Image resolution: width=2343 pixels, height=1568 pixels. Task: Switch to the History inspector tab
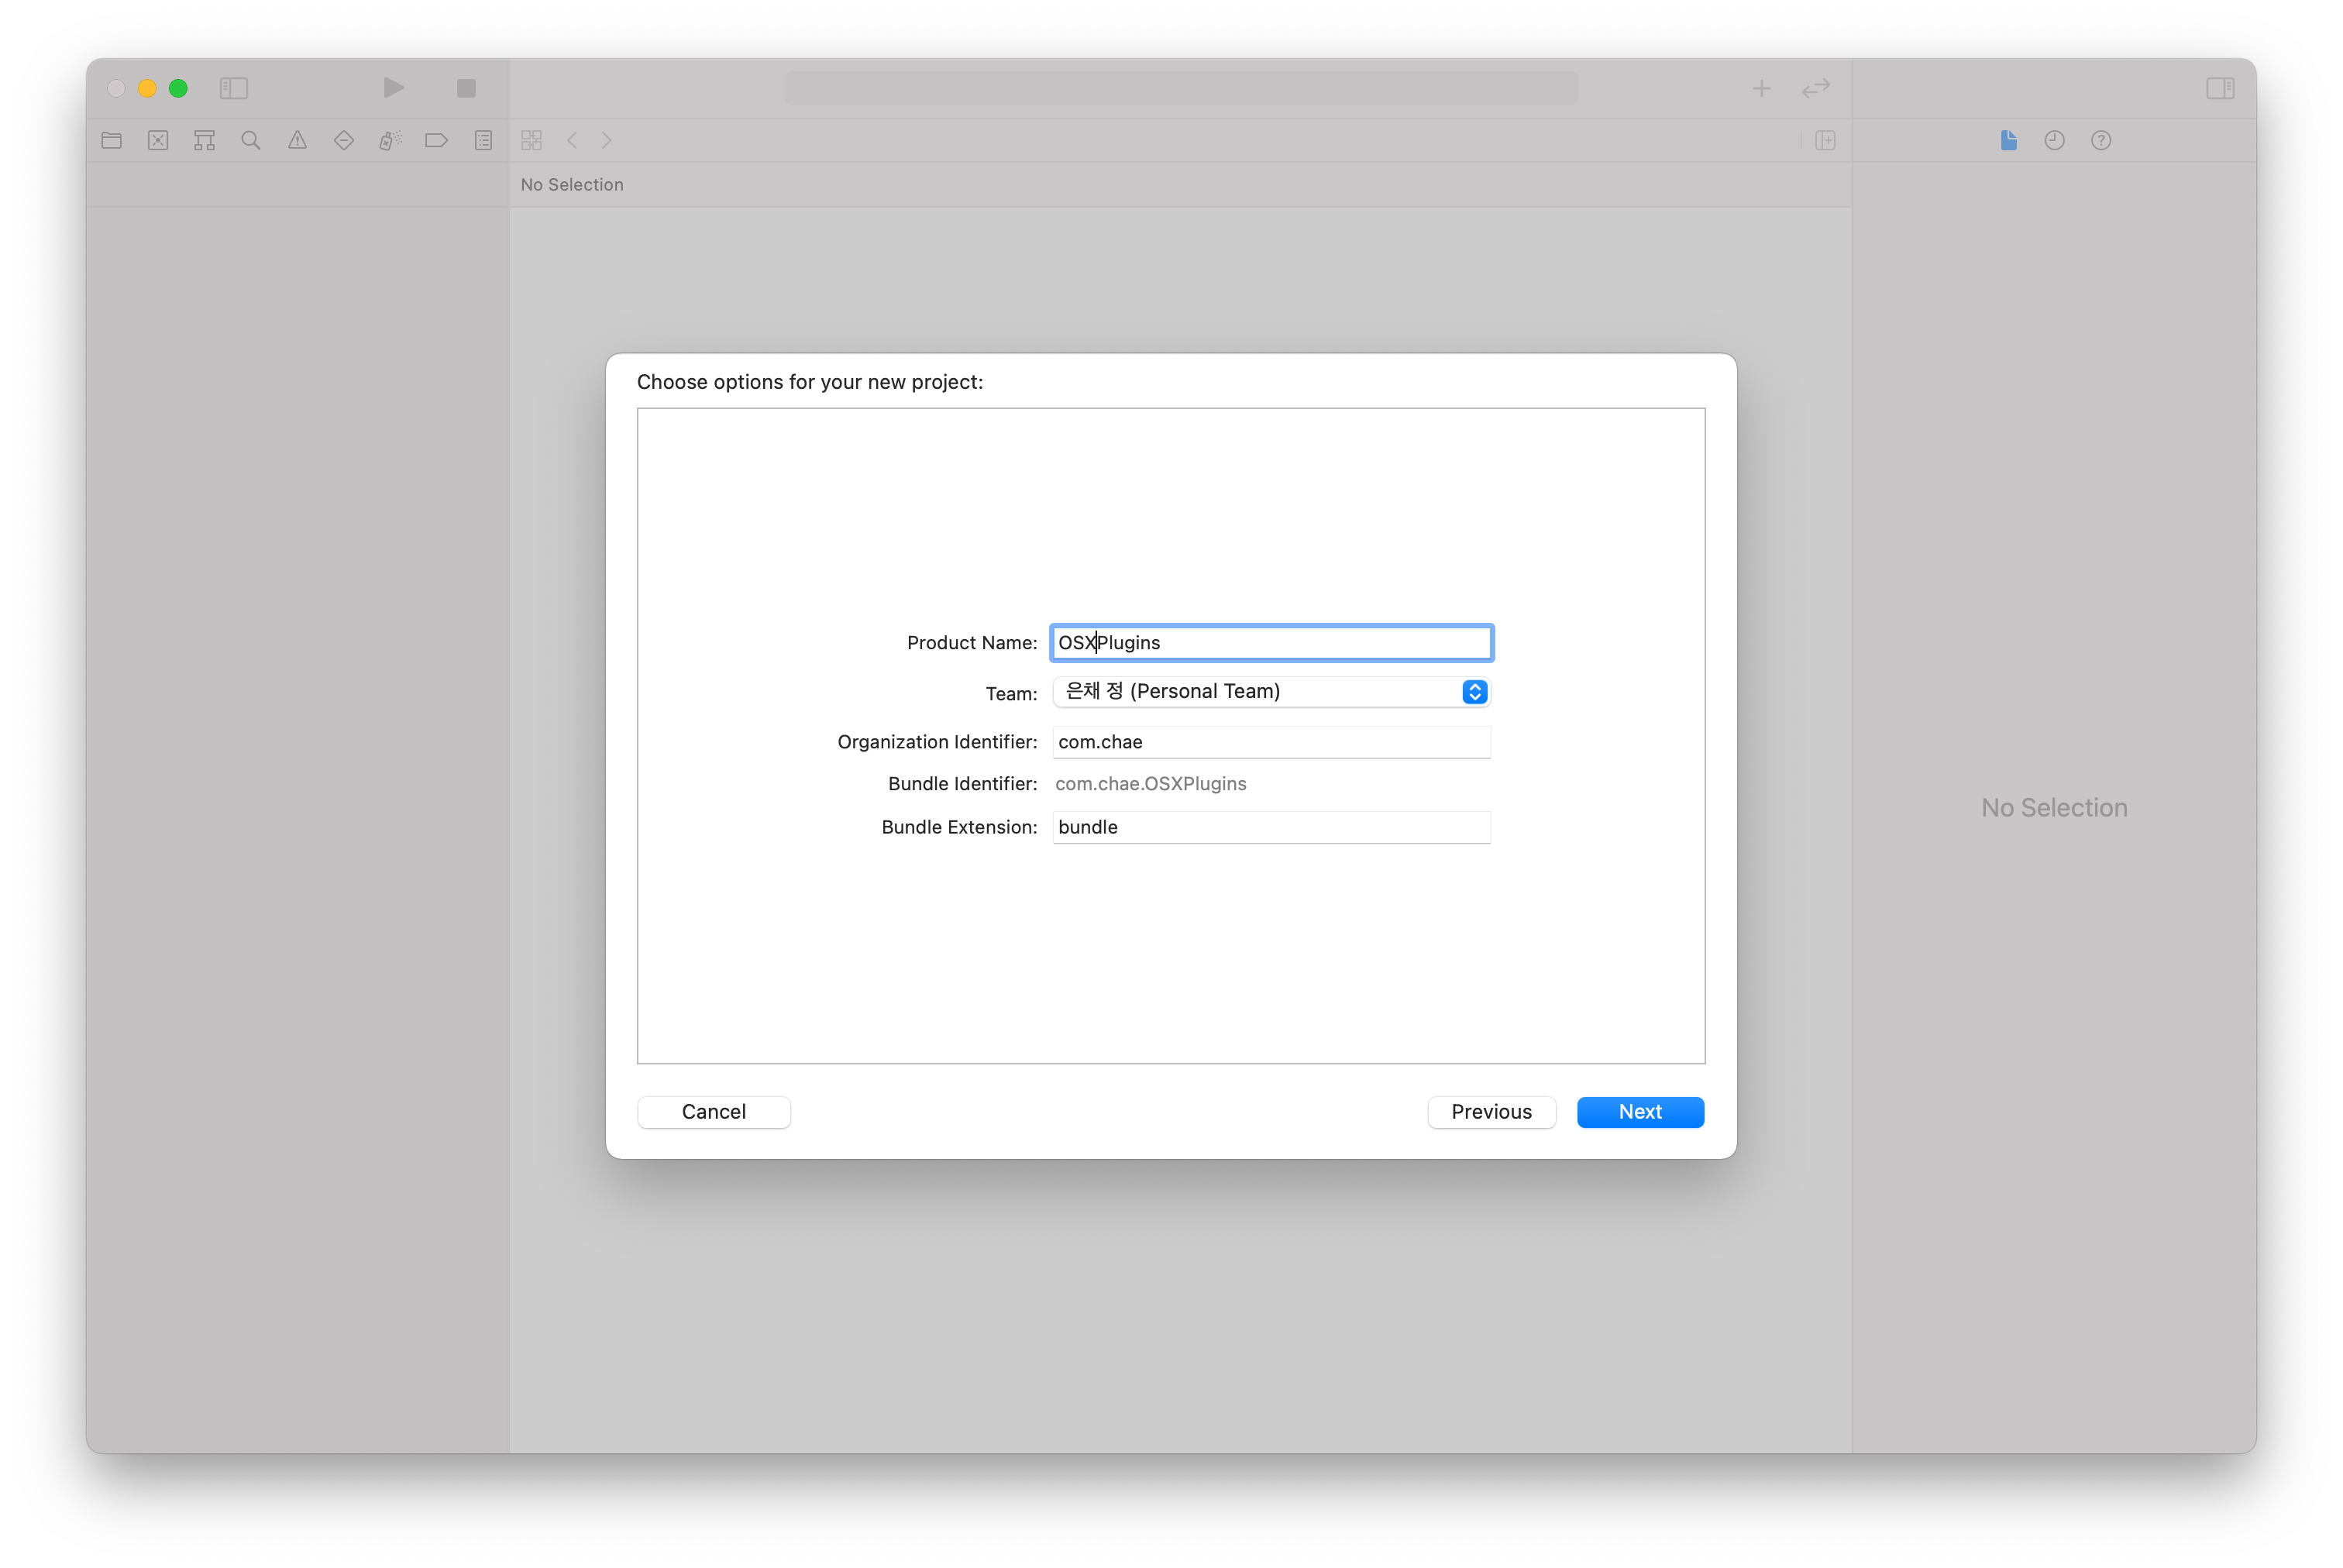point(2054,141)
